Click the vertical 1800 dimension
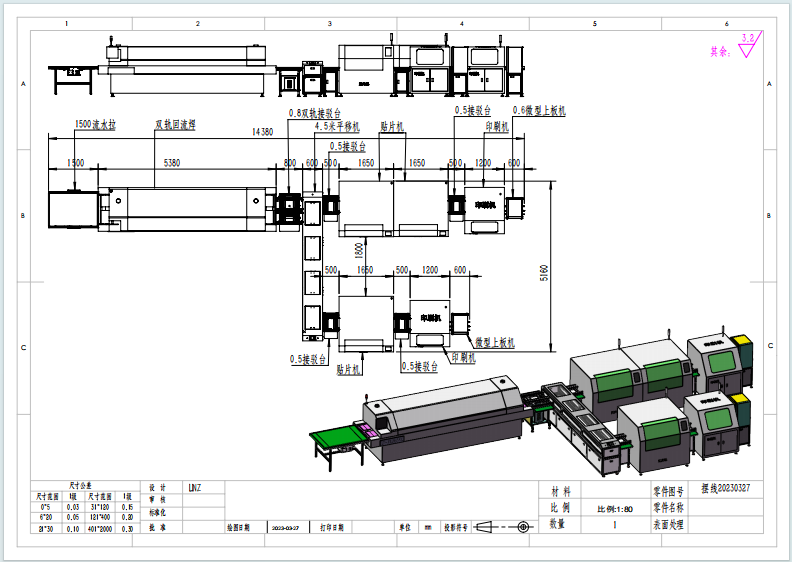Screen dimensions: 792x562 [357, 252]
